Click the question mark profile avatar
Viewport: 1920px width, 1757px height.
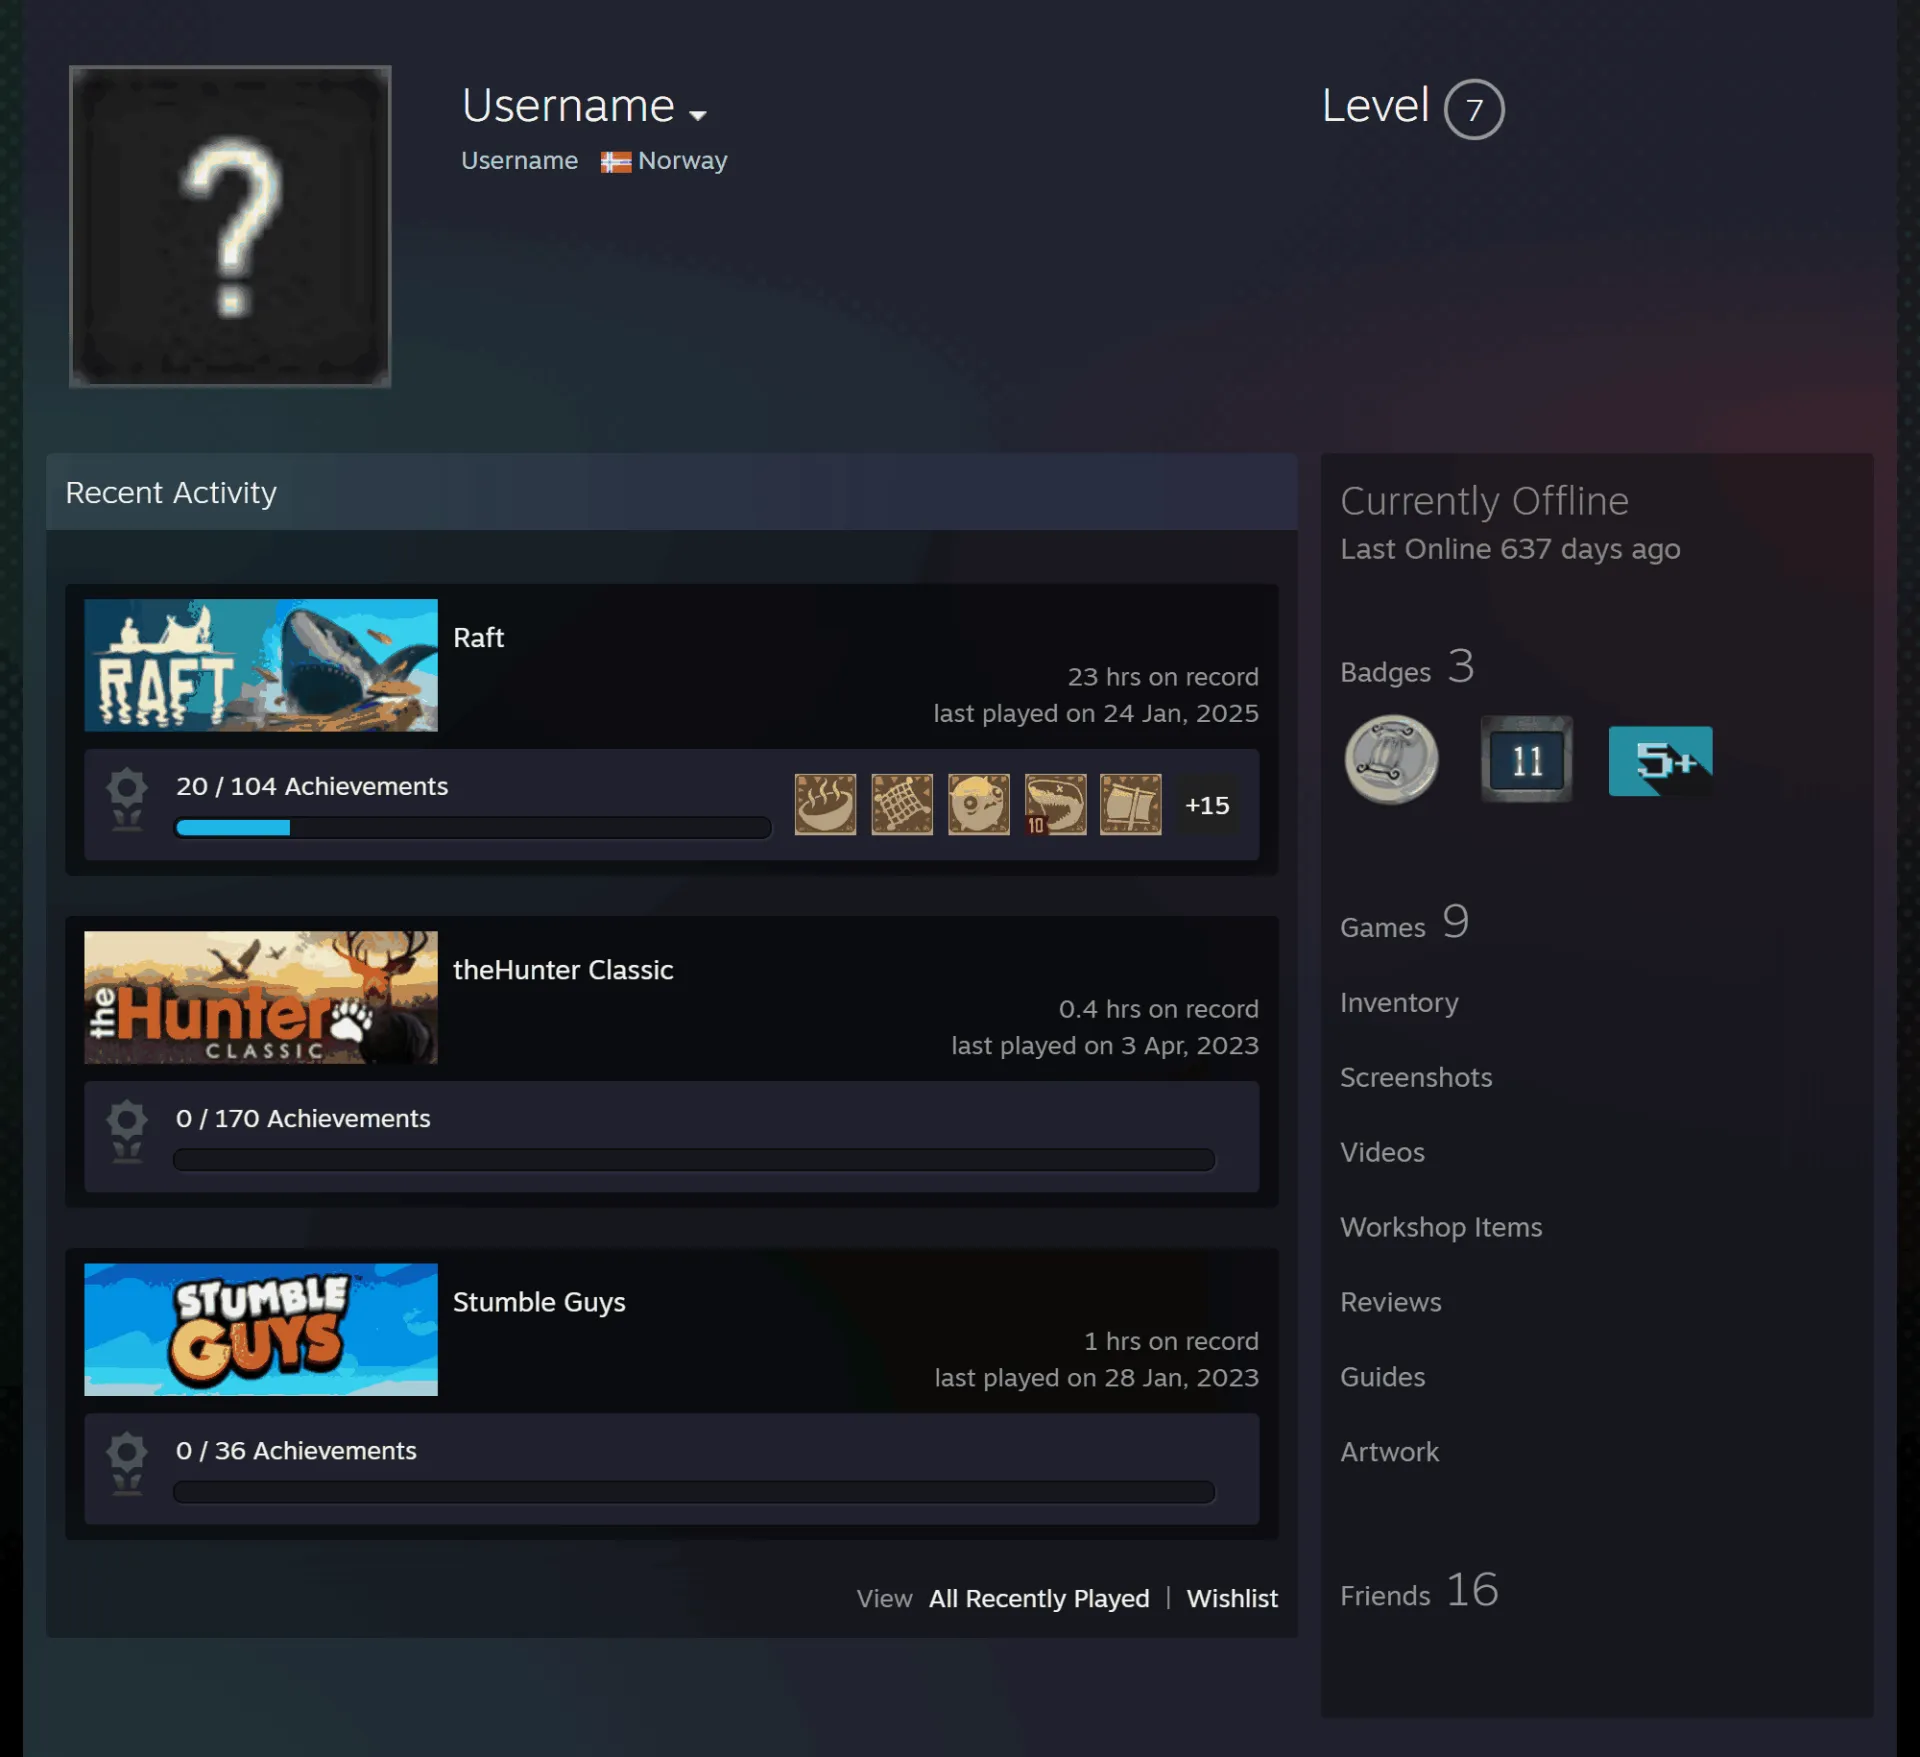click(230, 226)
